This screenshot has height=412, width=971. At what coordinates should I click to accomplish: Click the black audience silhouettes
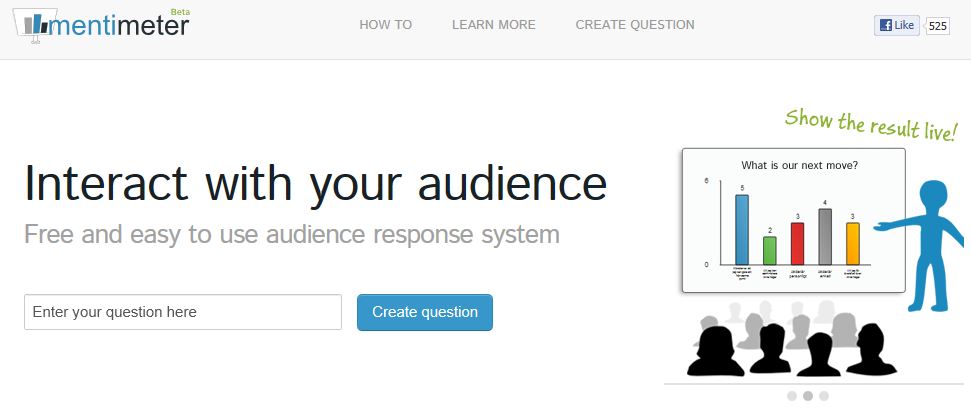coord(790,350)
